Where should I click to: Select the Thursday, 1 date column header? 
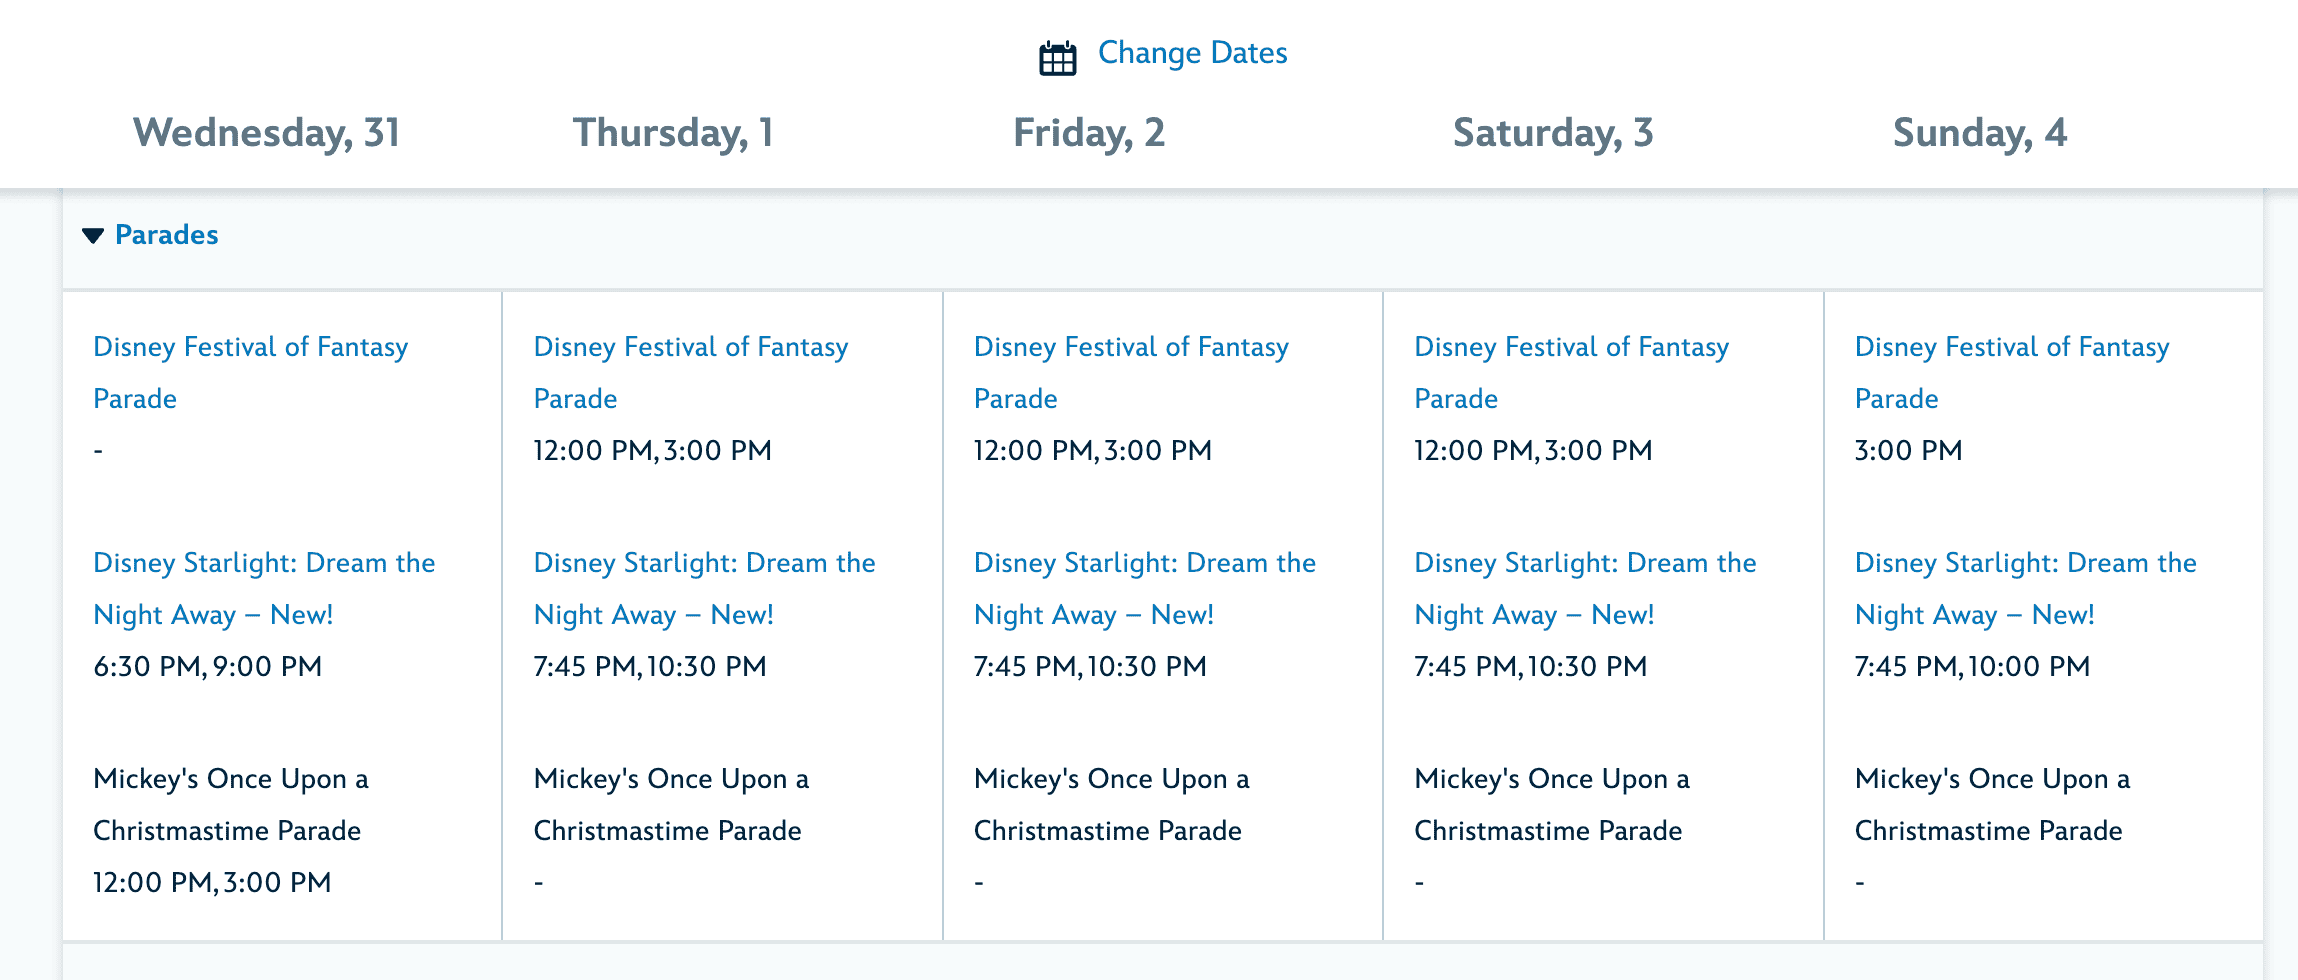(x=673, y=133)
